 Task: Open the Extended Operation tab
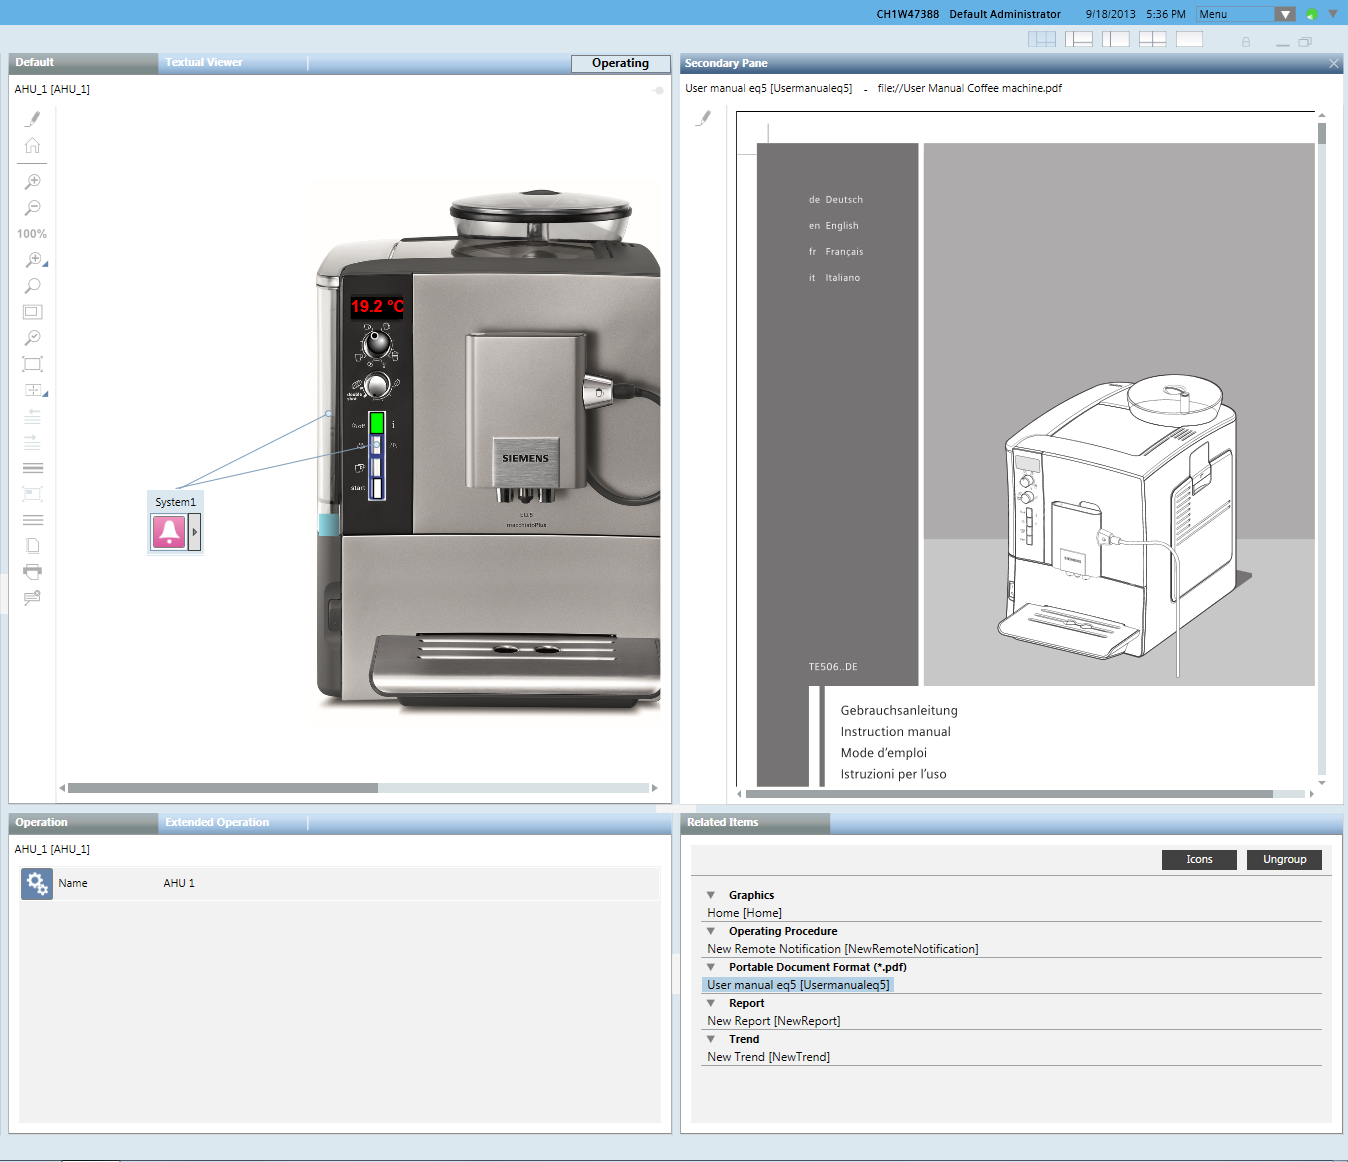point(217,823)
